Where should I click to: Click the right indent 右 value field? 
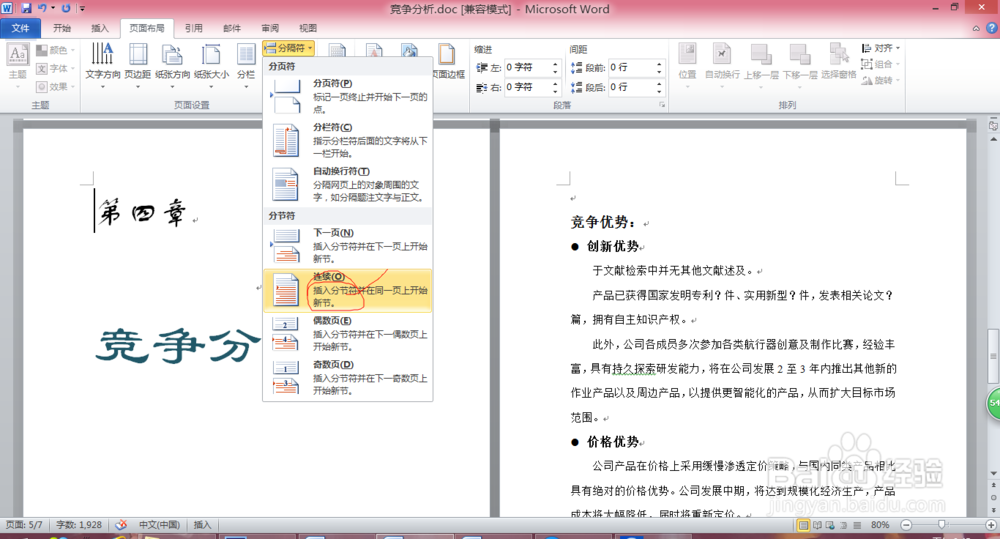527,87
